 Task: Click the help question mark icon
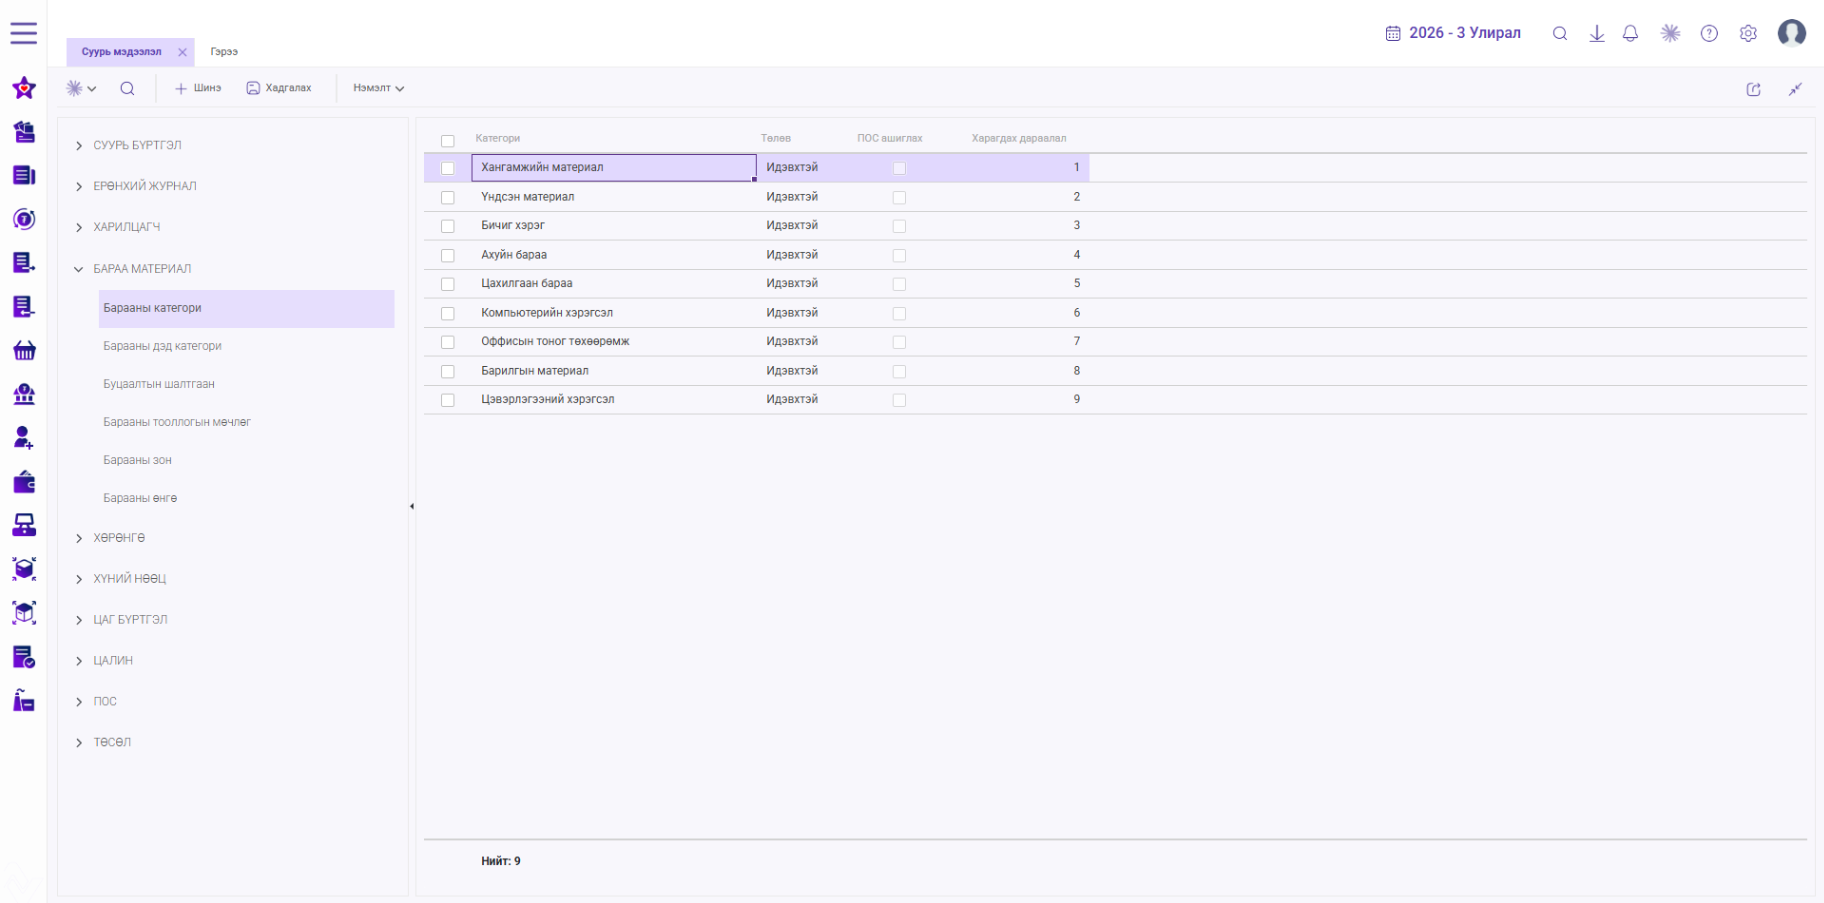(x=1709, y=33)
